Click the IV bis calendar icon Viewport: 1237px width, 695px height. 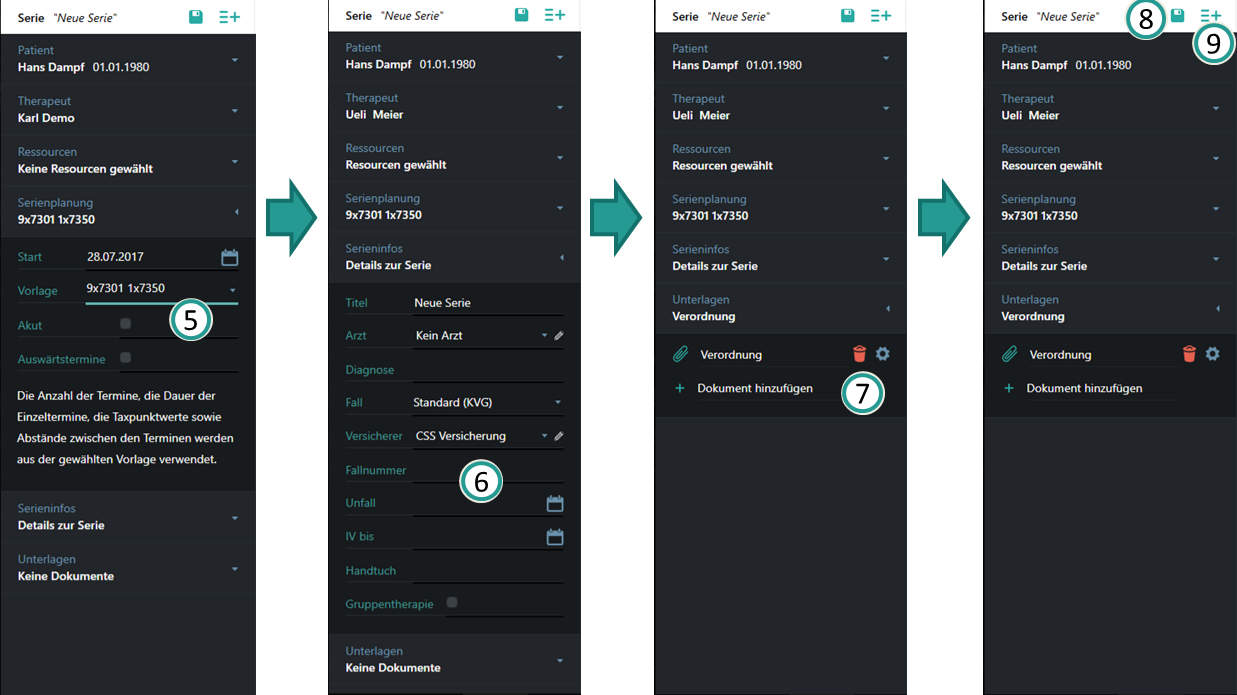coord(555,537)
